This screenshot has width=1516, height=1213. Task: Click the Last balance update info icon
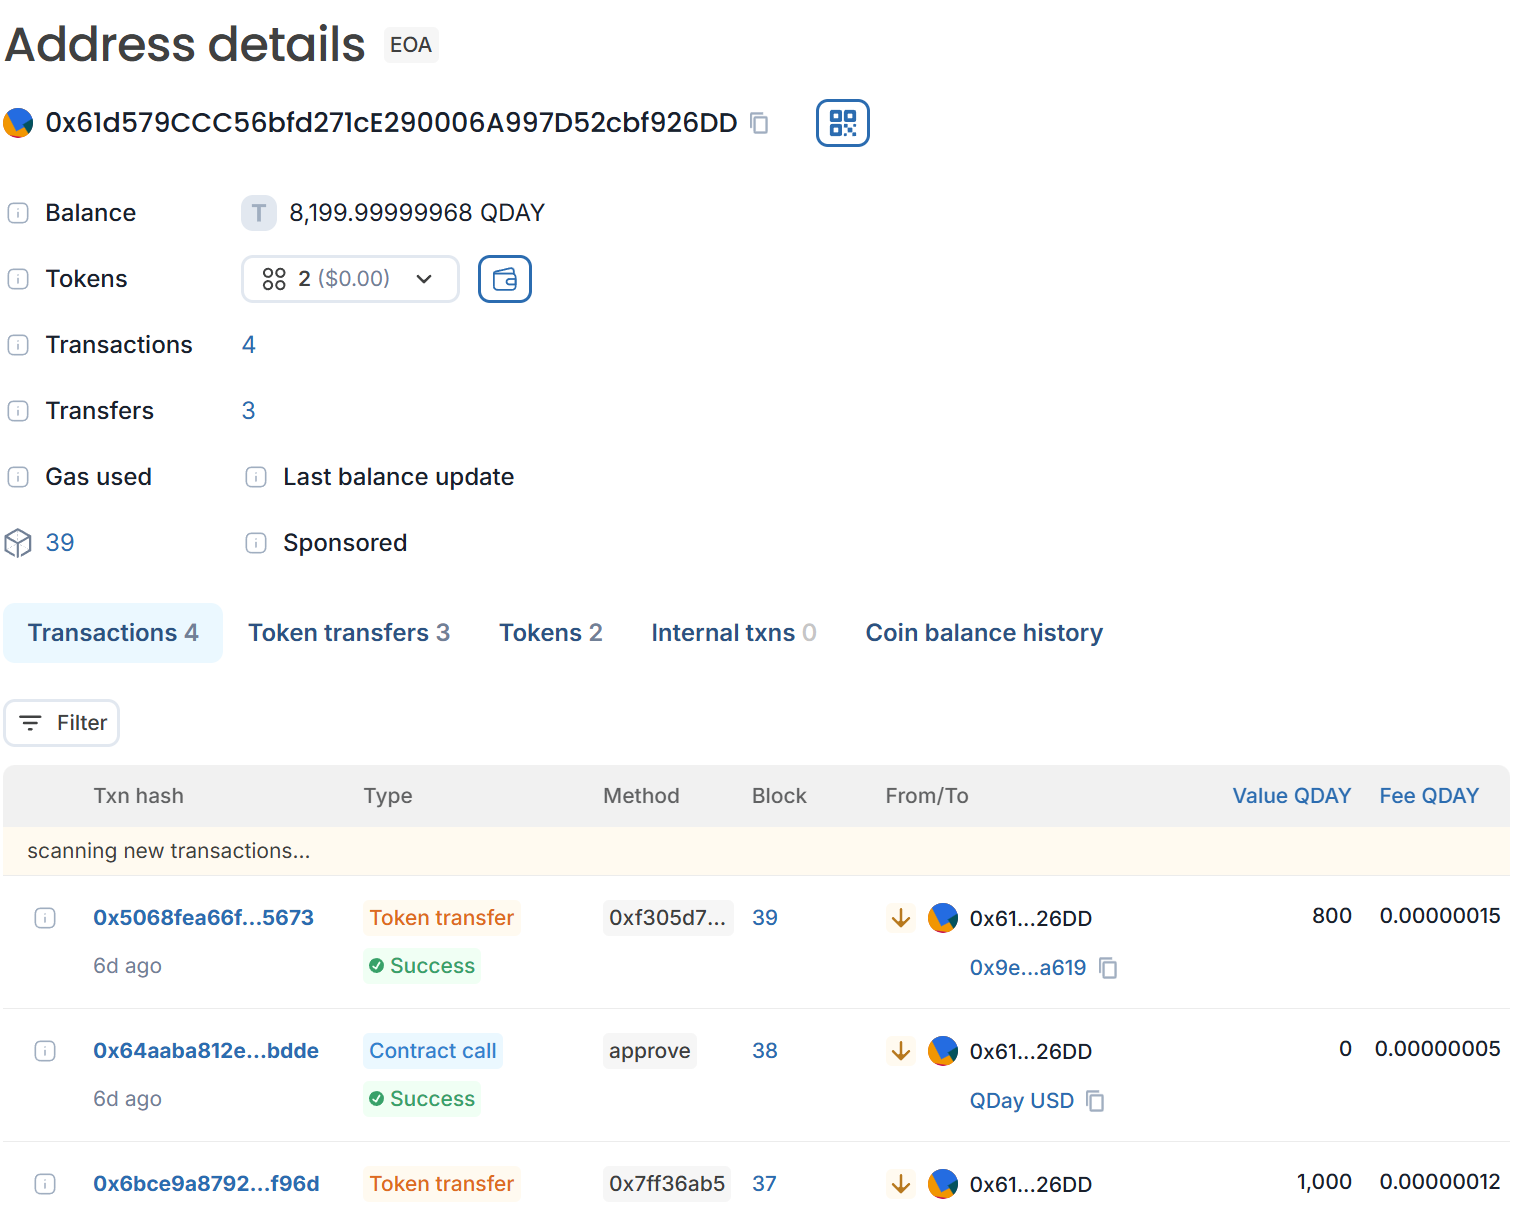pos(256,477)
